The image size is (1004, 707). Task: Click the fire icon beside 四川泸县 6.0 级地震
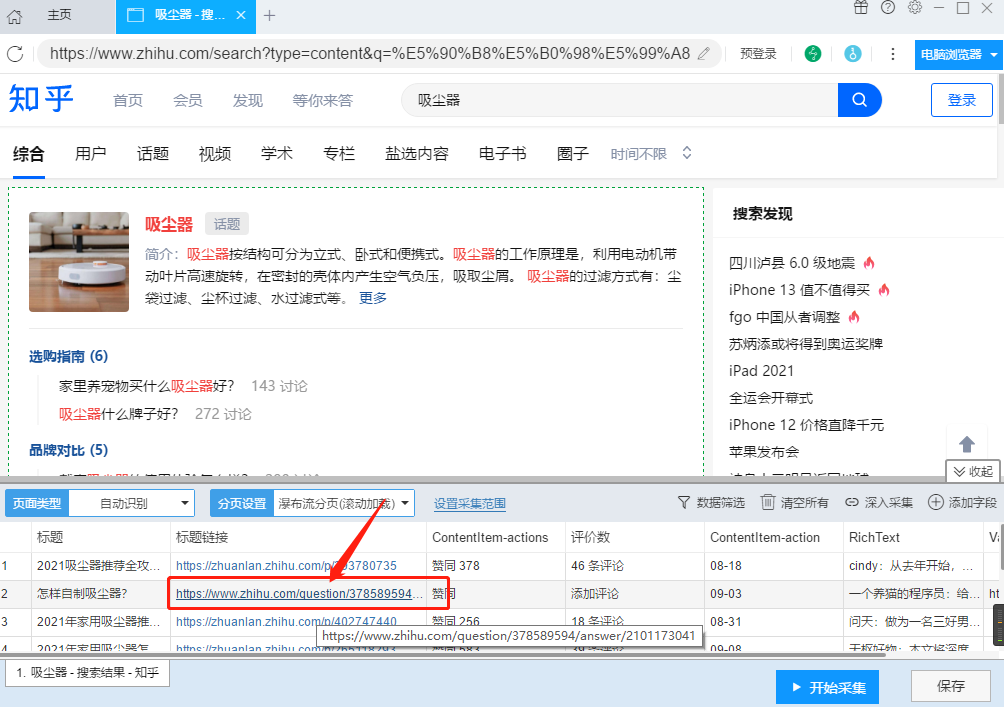869,263
